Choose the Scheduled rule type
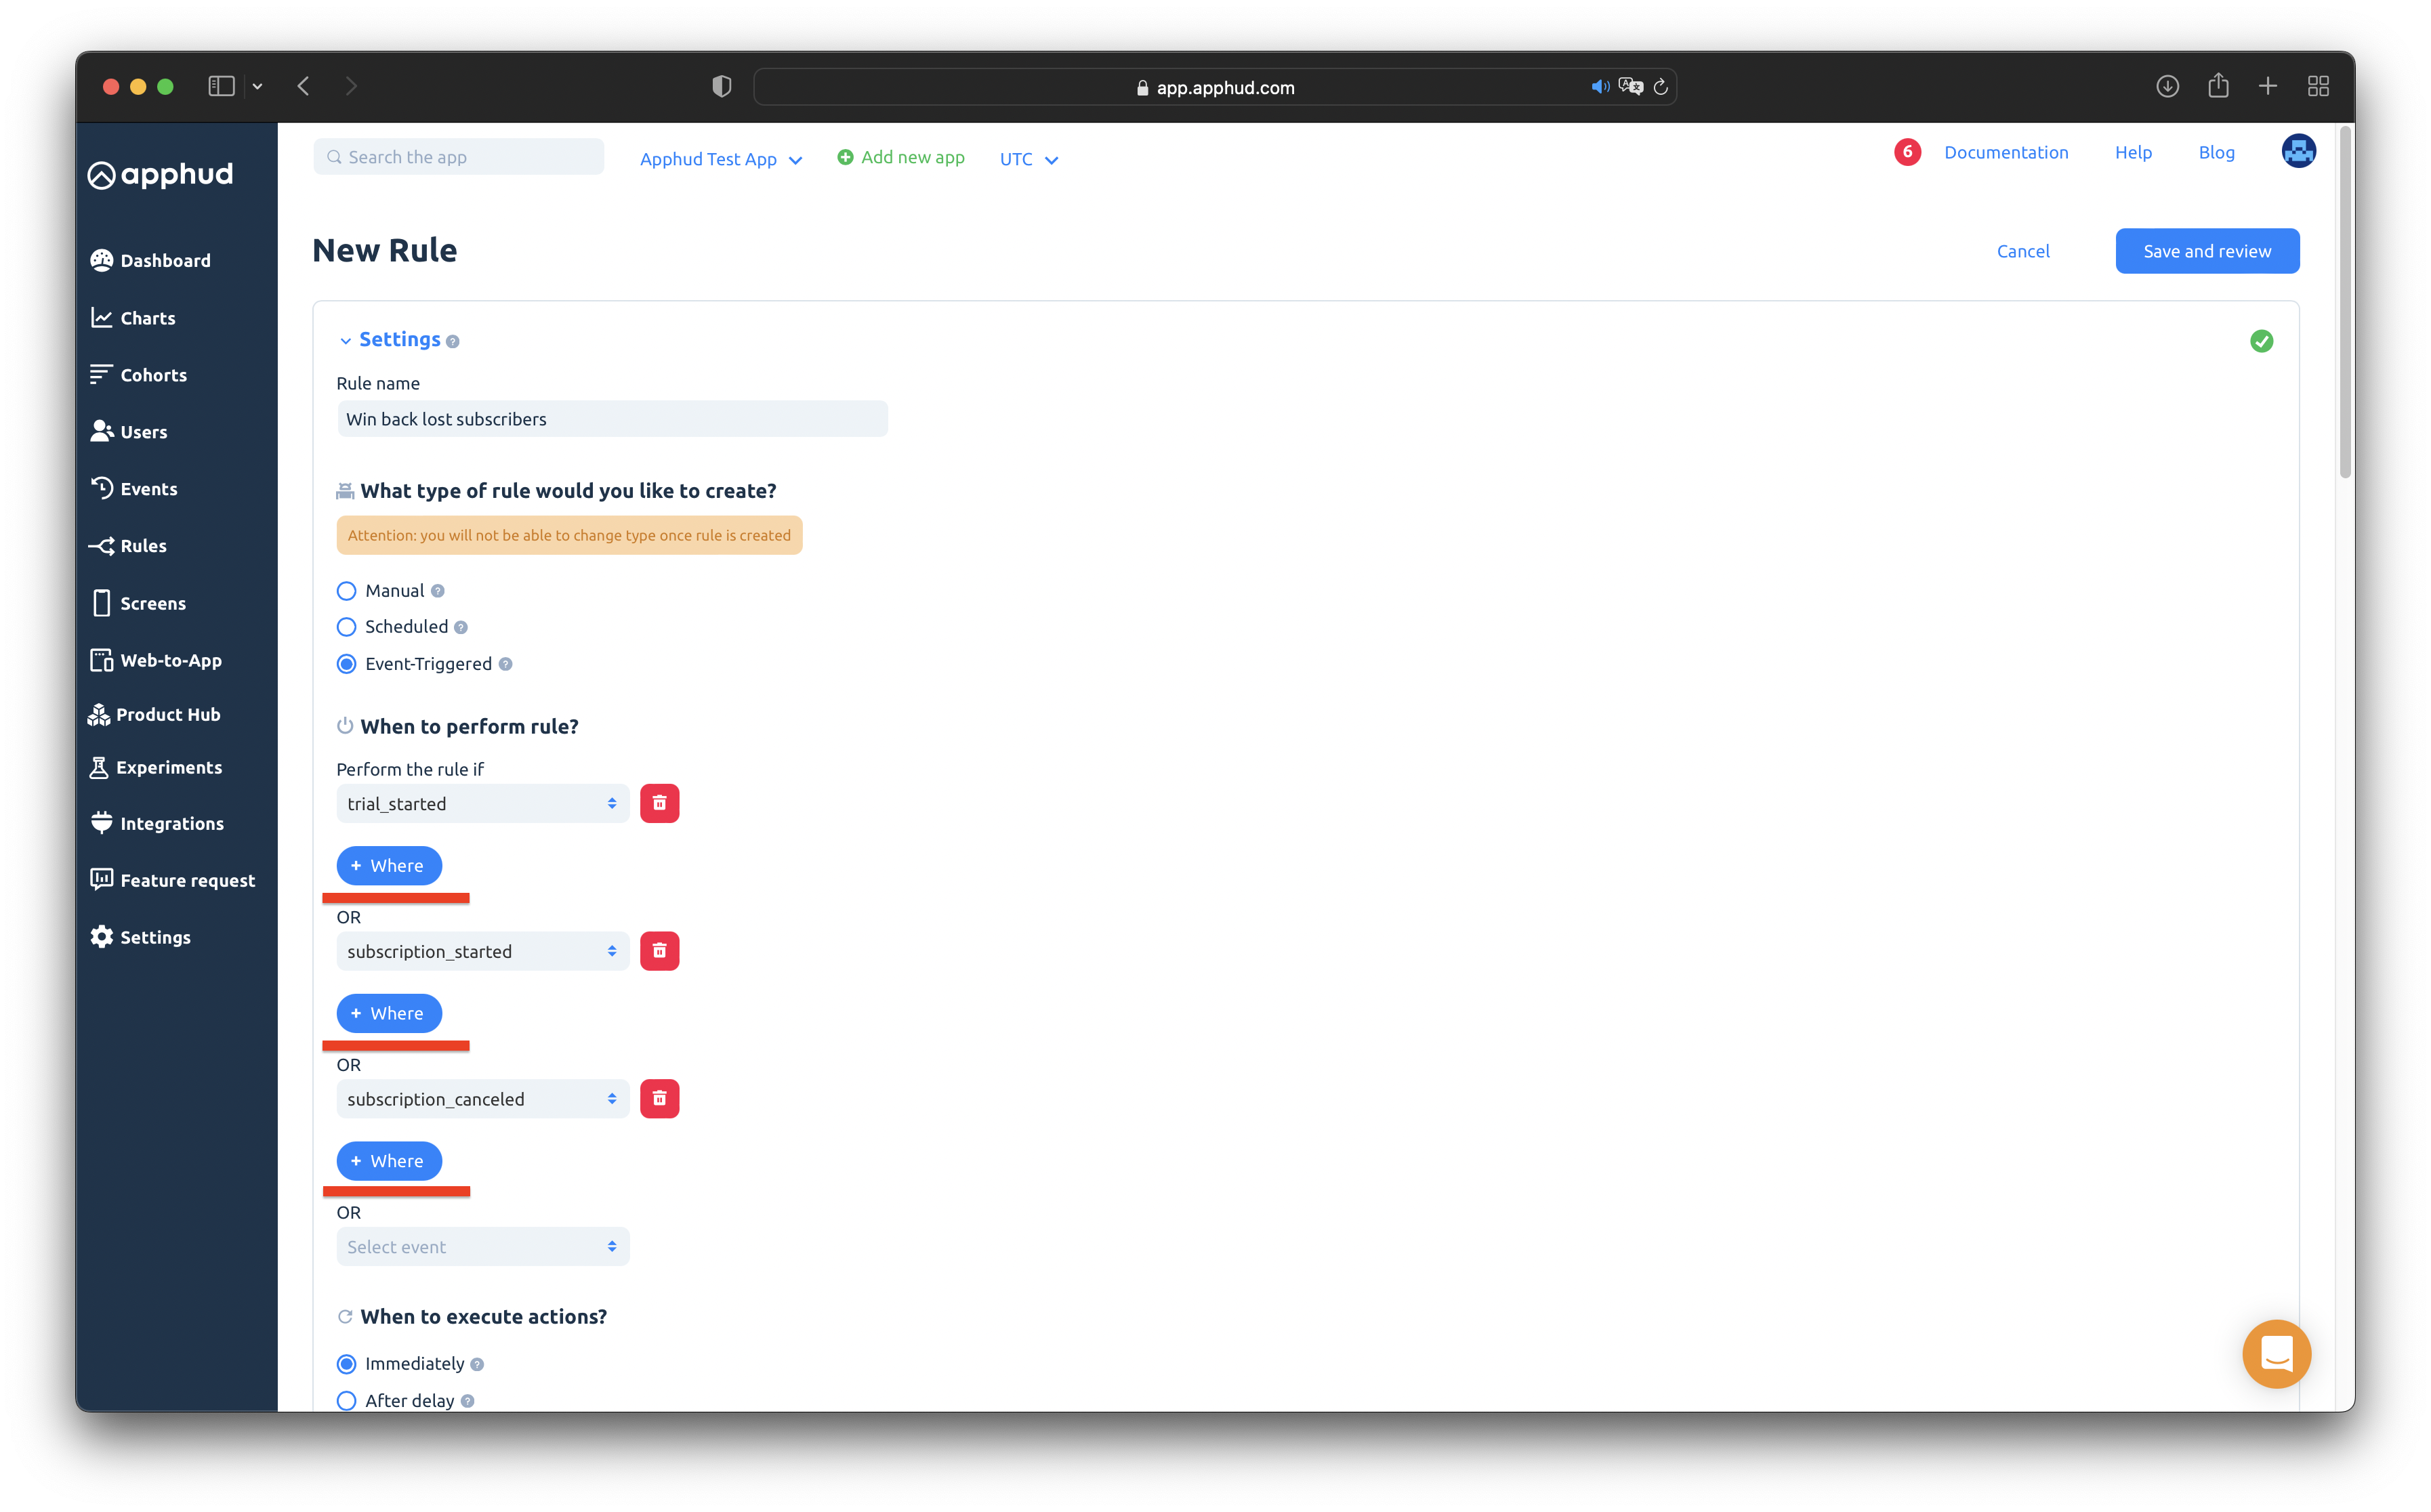Image resolution: width=2431 pixels, height=1512 pixels. tap(347, 627)
